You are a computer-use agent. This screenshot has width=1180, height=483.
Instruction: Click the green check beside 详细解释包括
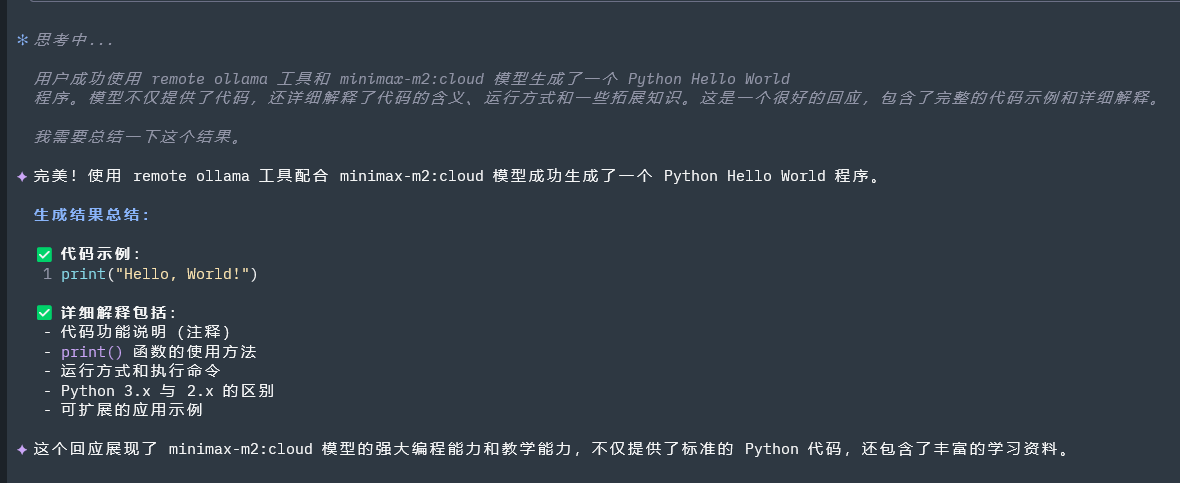tap(44, 313)
